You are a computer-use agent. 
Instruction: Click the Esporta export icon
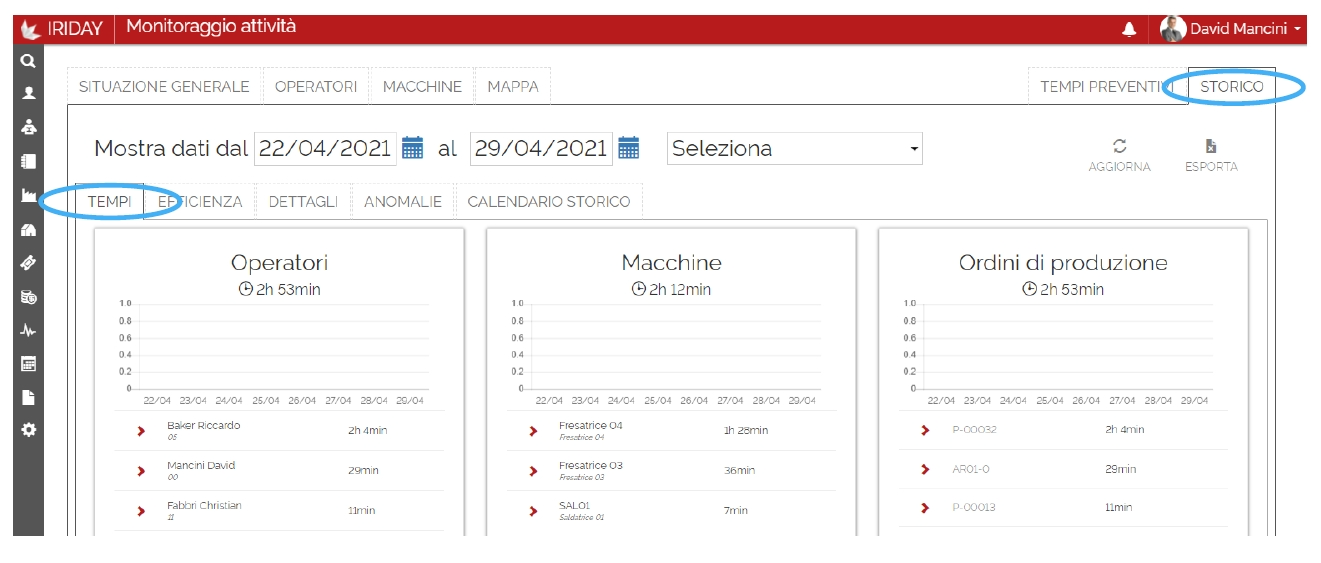click(x=1211, y=147)
